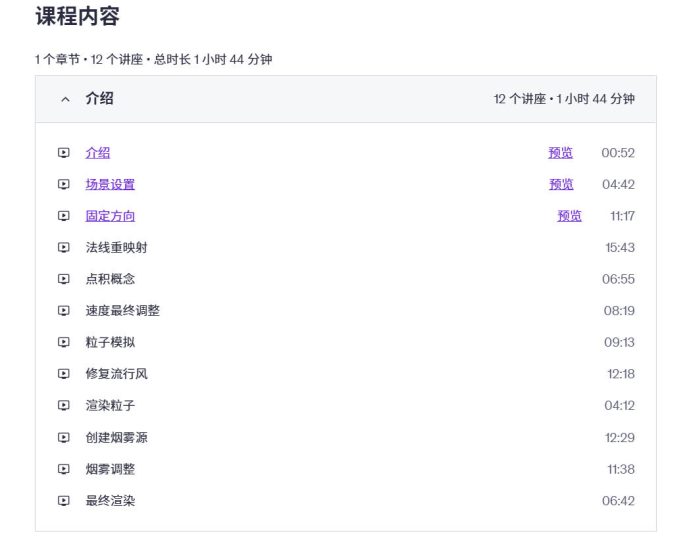
Task: Click video icon beside 最终渲染
Action: click(64, 501)
